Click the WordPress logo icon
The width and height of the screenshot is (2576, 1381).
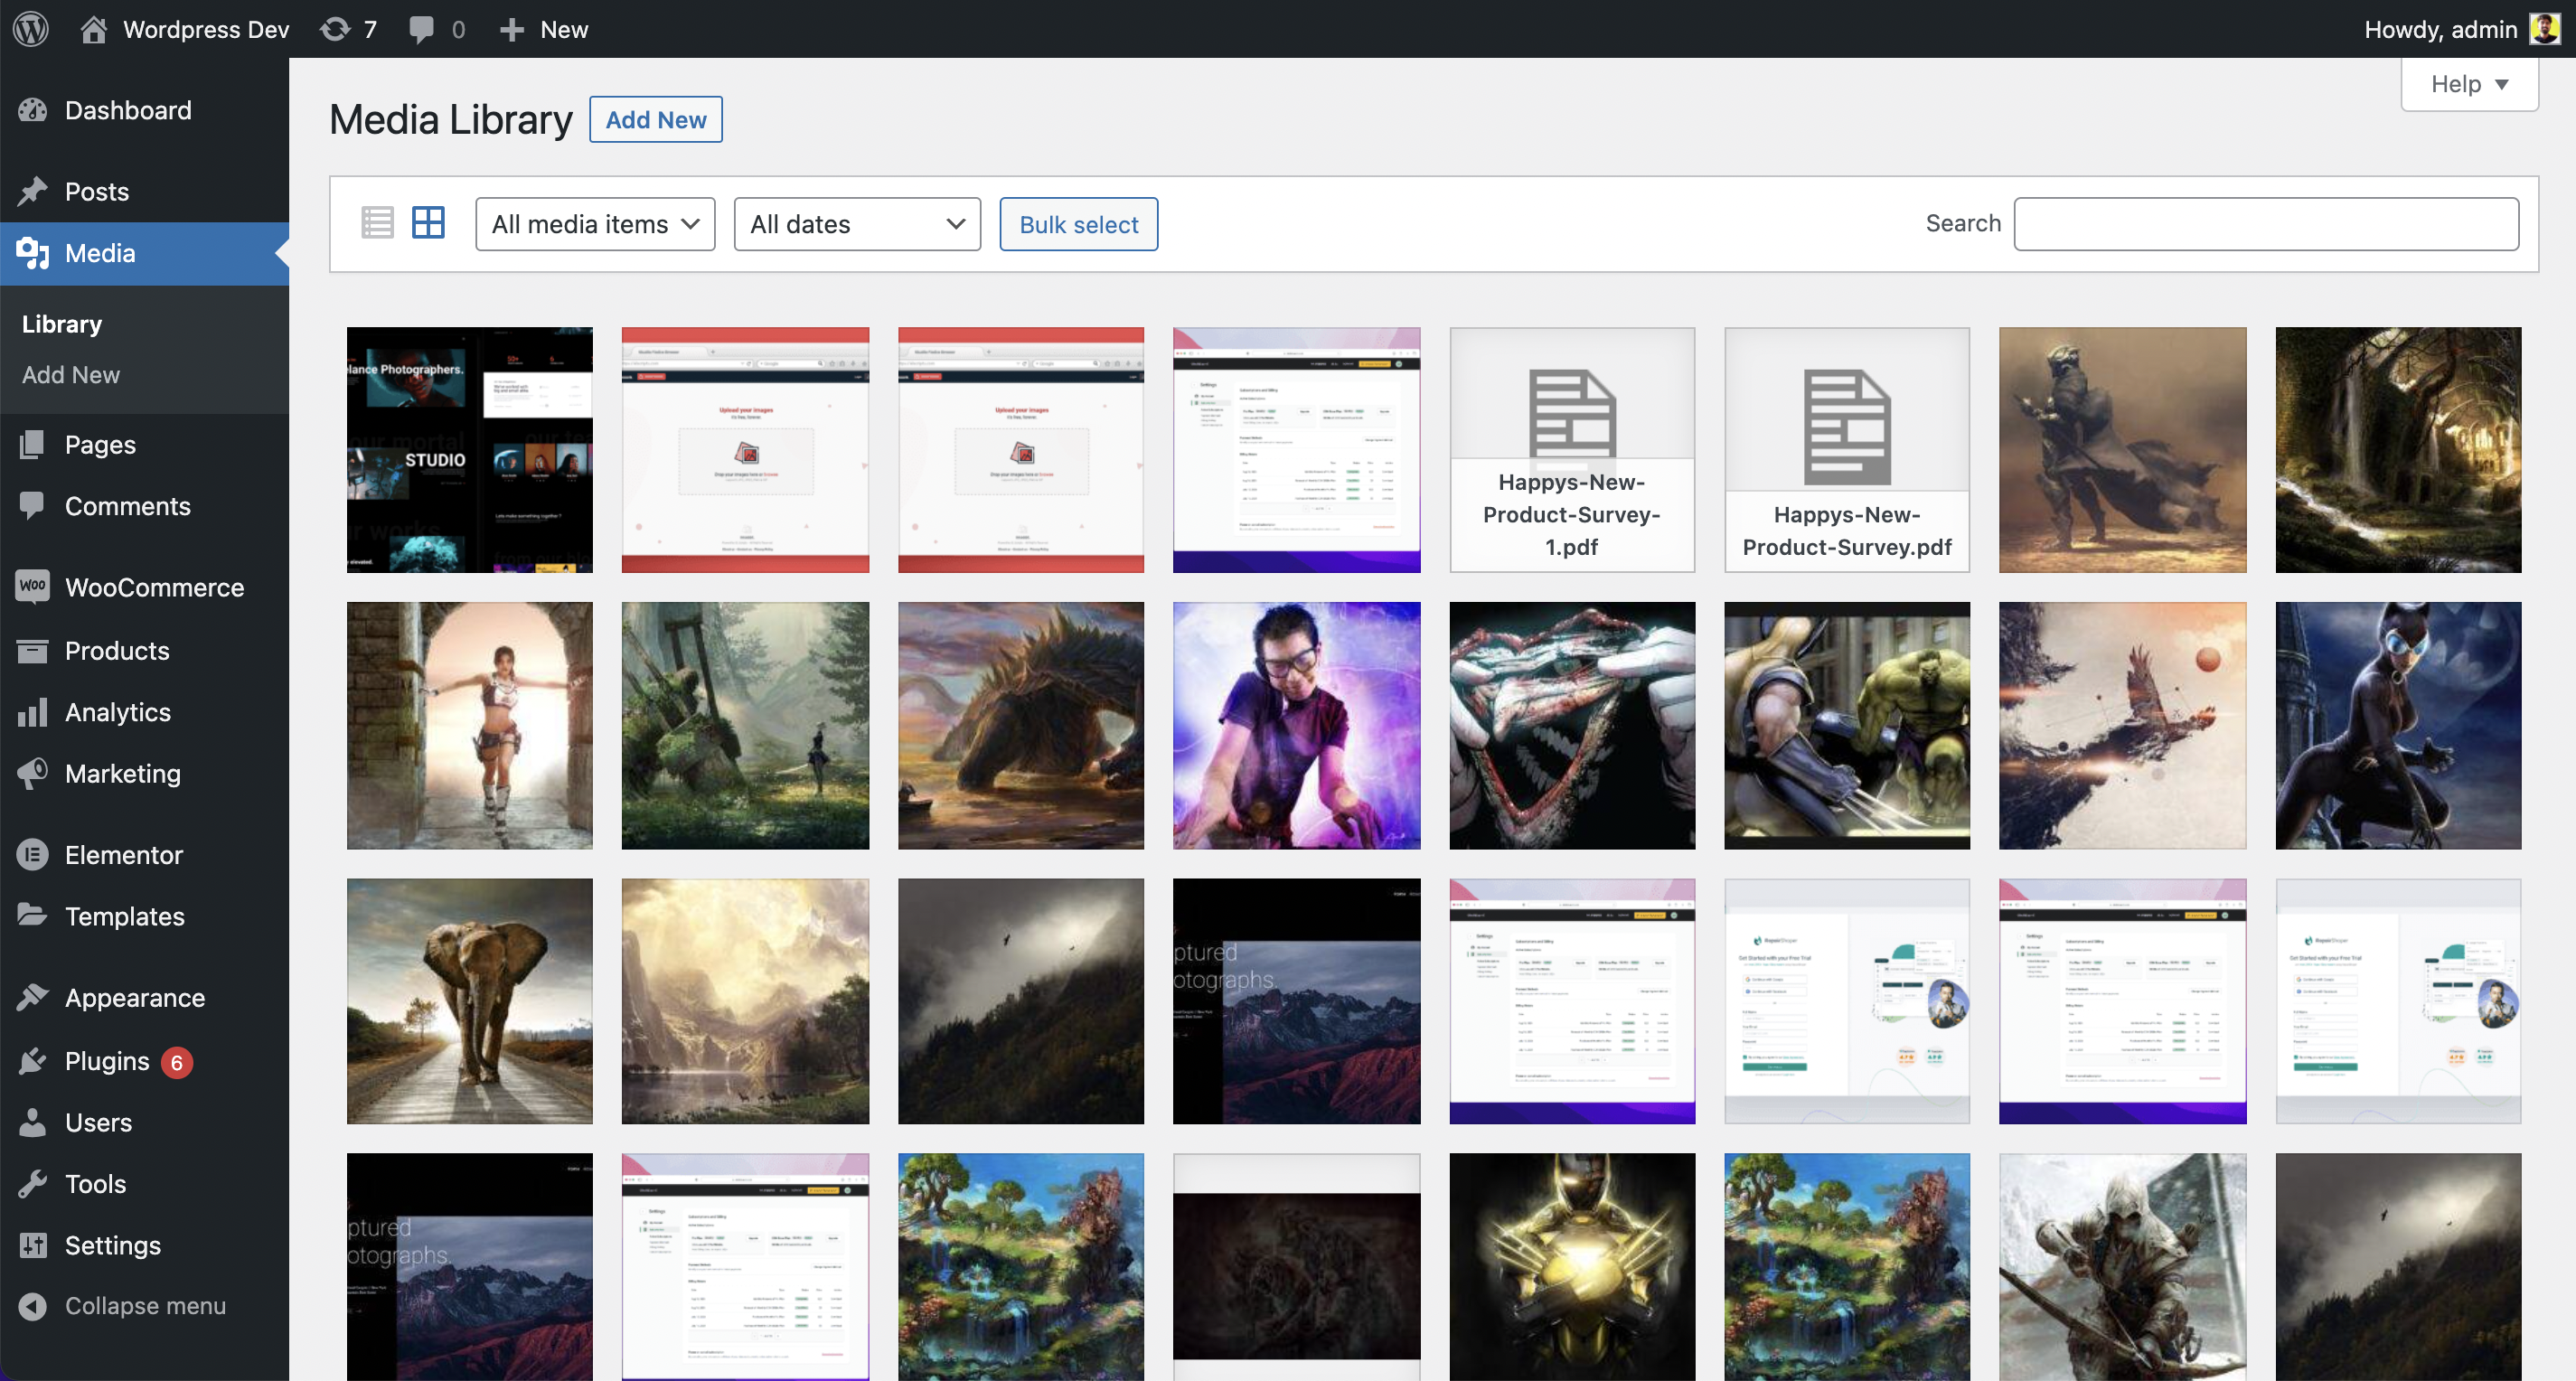pyautogui.click(x=31, y=29)
